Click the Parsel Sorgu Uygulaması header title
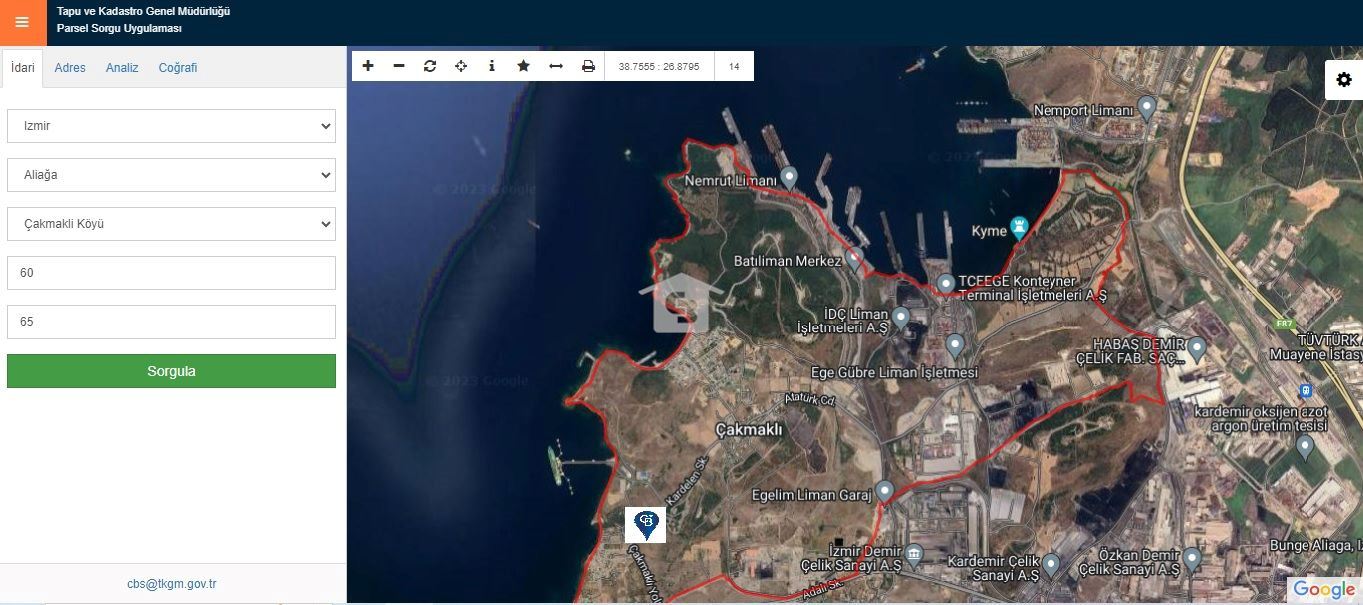 tap(119, 28)
